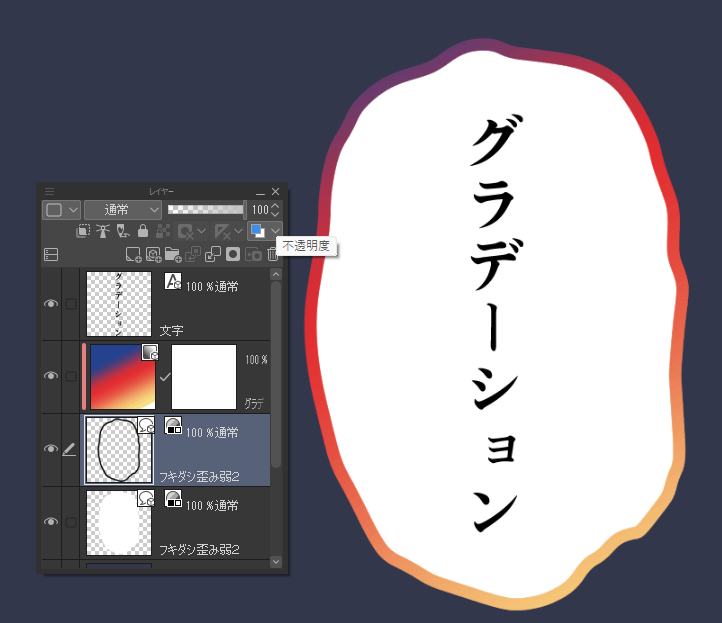Click transfer to lower layer icon
This screenshot has height=623, width=722.
pos(193,254)
